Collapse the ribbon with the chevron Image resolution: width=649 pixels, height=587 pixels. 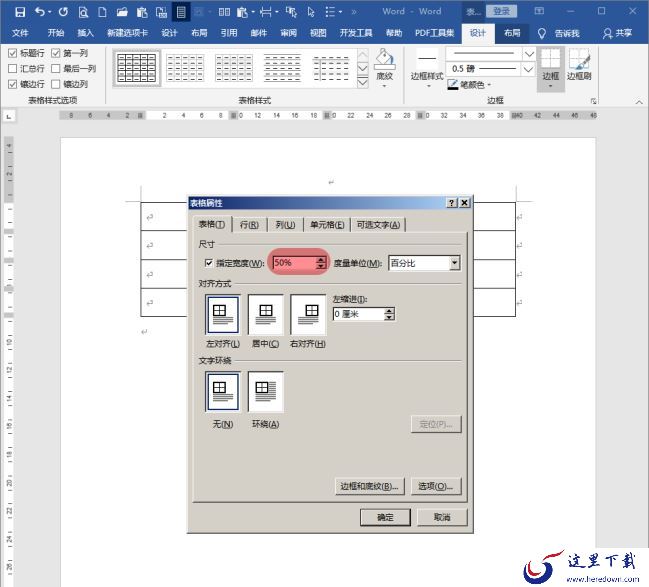639,101
